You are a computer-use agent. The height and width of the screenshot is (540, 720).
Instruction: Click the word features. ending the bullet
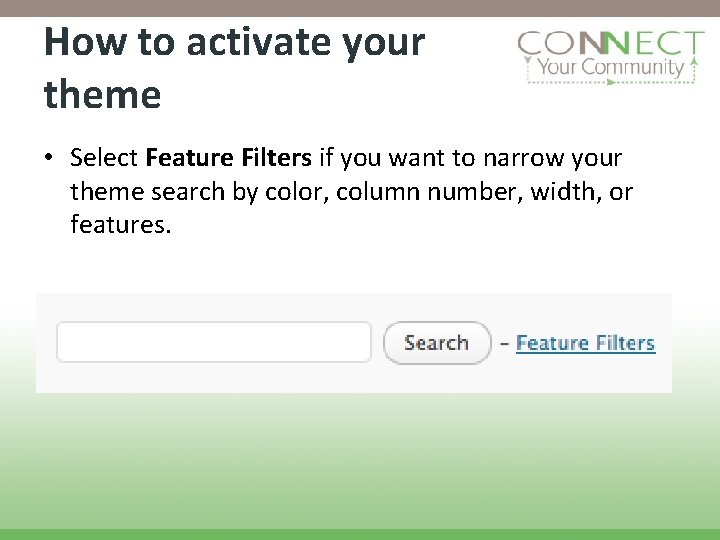pos(121,225)
